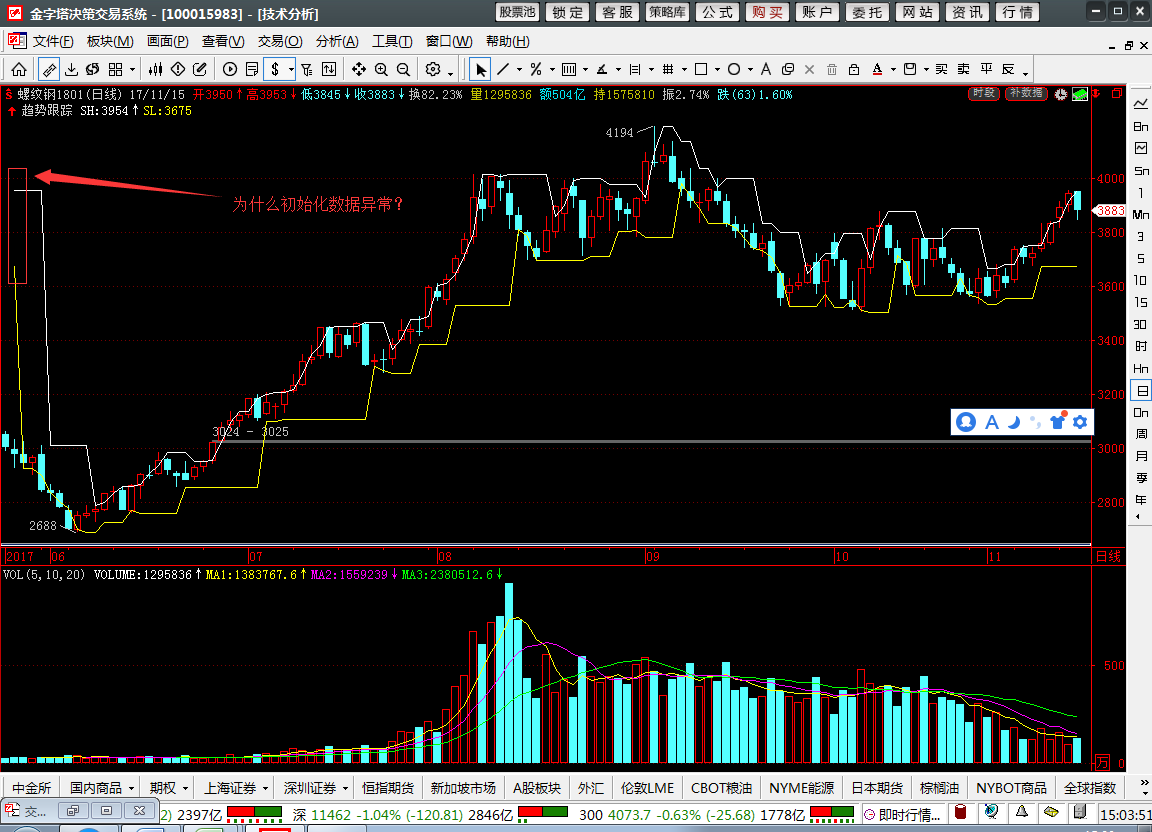Viewport: 1152px width, 832px height.
Task: Click the blue settings gear in floating toolbar
Action: pos(1080,422)
